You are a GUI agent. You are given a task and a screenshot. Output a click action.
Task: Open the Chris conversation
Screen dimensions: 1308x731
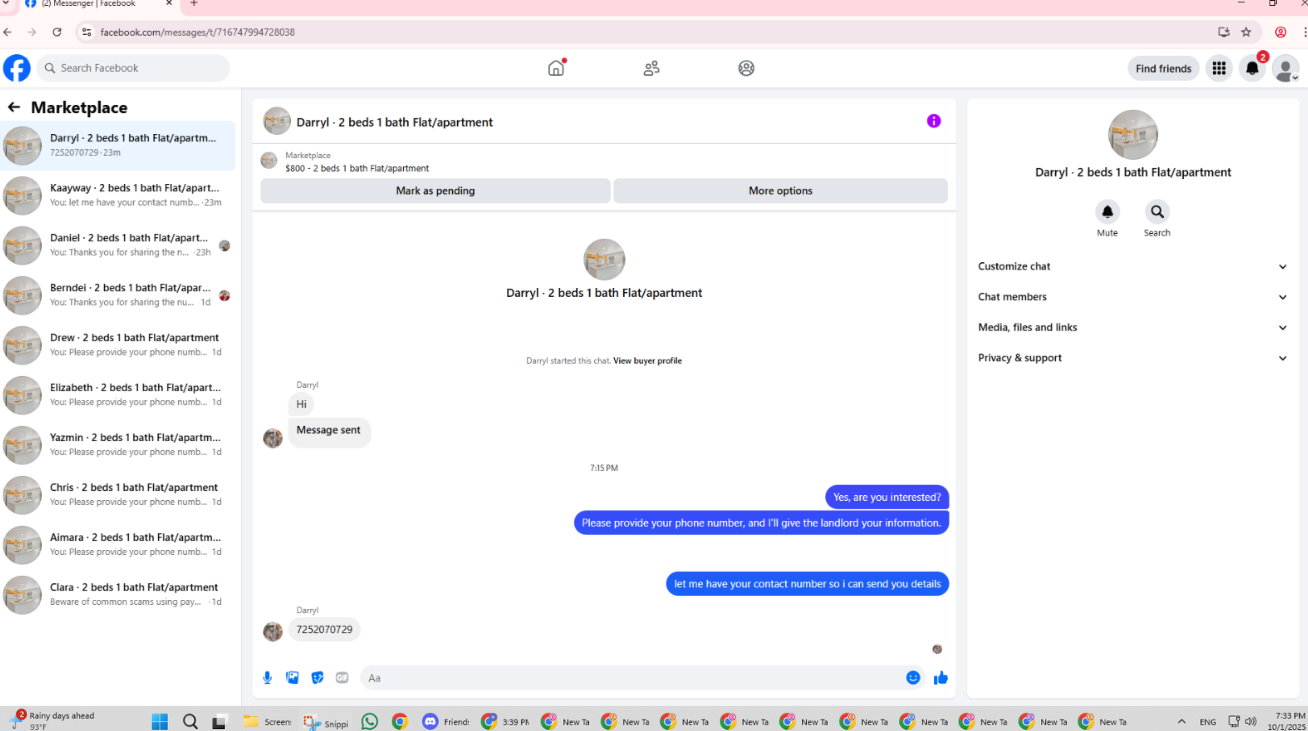pyautogui.click(x=118, y=495)
